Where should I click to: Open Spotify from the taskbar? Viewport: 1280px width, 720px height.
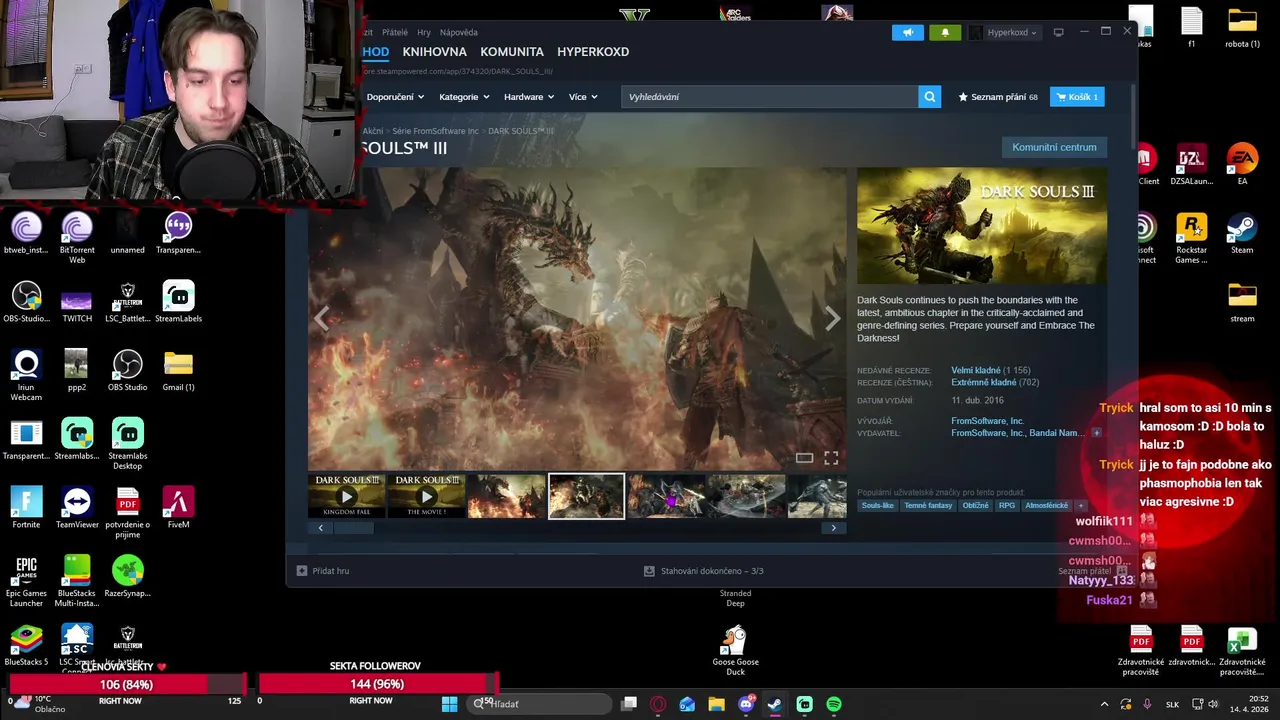834,704
